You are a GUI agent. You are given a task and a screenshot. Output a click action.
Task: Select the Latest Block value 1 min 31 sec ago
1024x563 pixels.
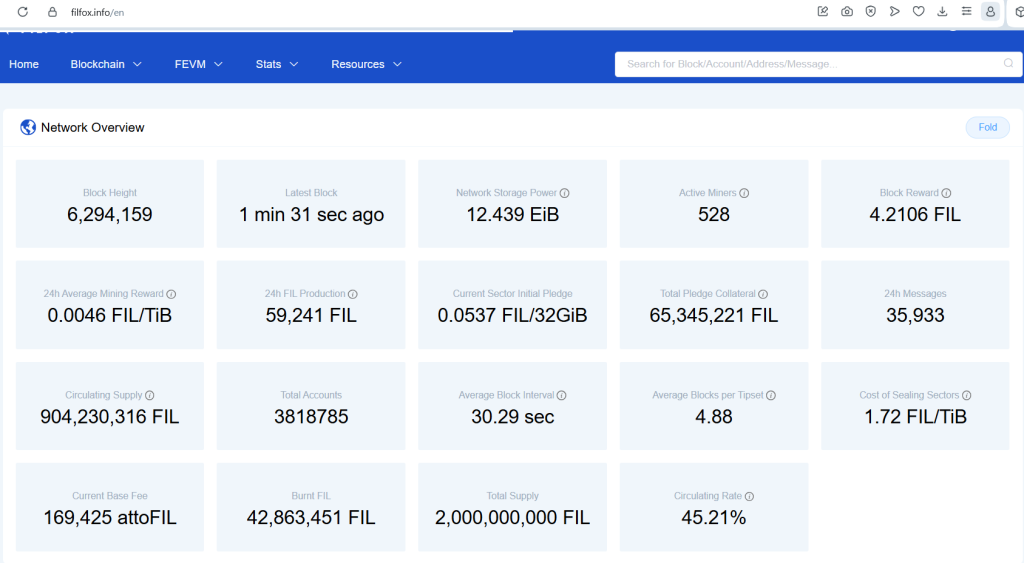tap(311, 214)
